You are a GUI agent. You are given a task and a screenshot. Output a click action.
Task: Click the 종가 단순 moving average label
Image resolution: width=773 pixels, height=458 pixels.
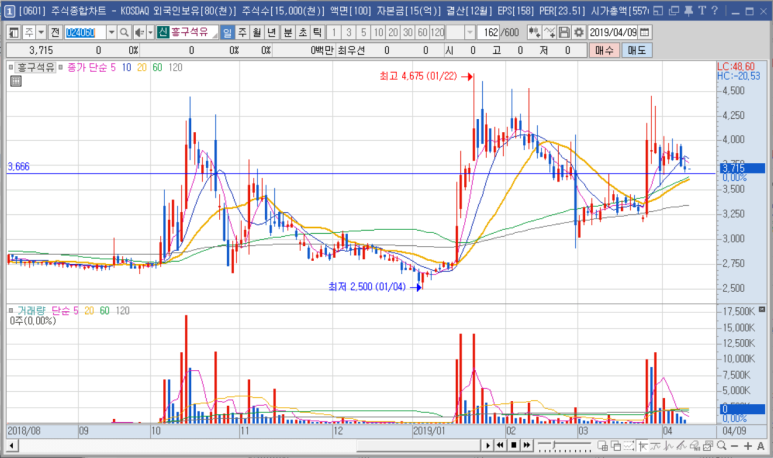click(87, 68)
